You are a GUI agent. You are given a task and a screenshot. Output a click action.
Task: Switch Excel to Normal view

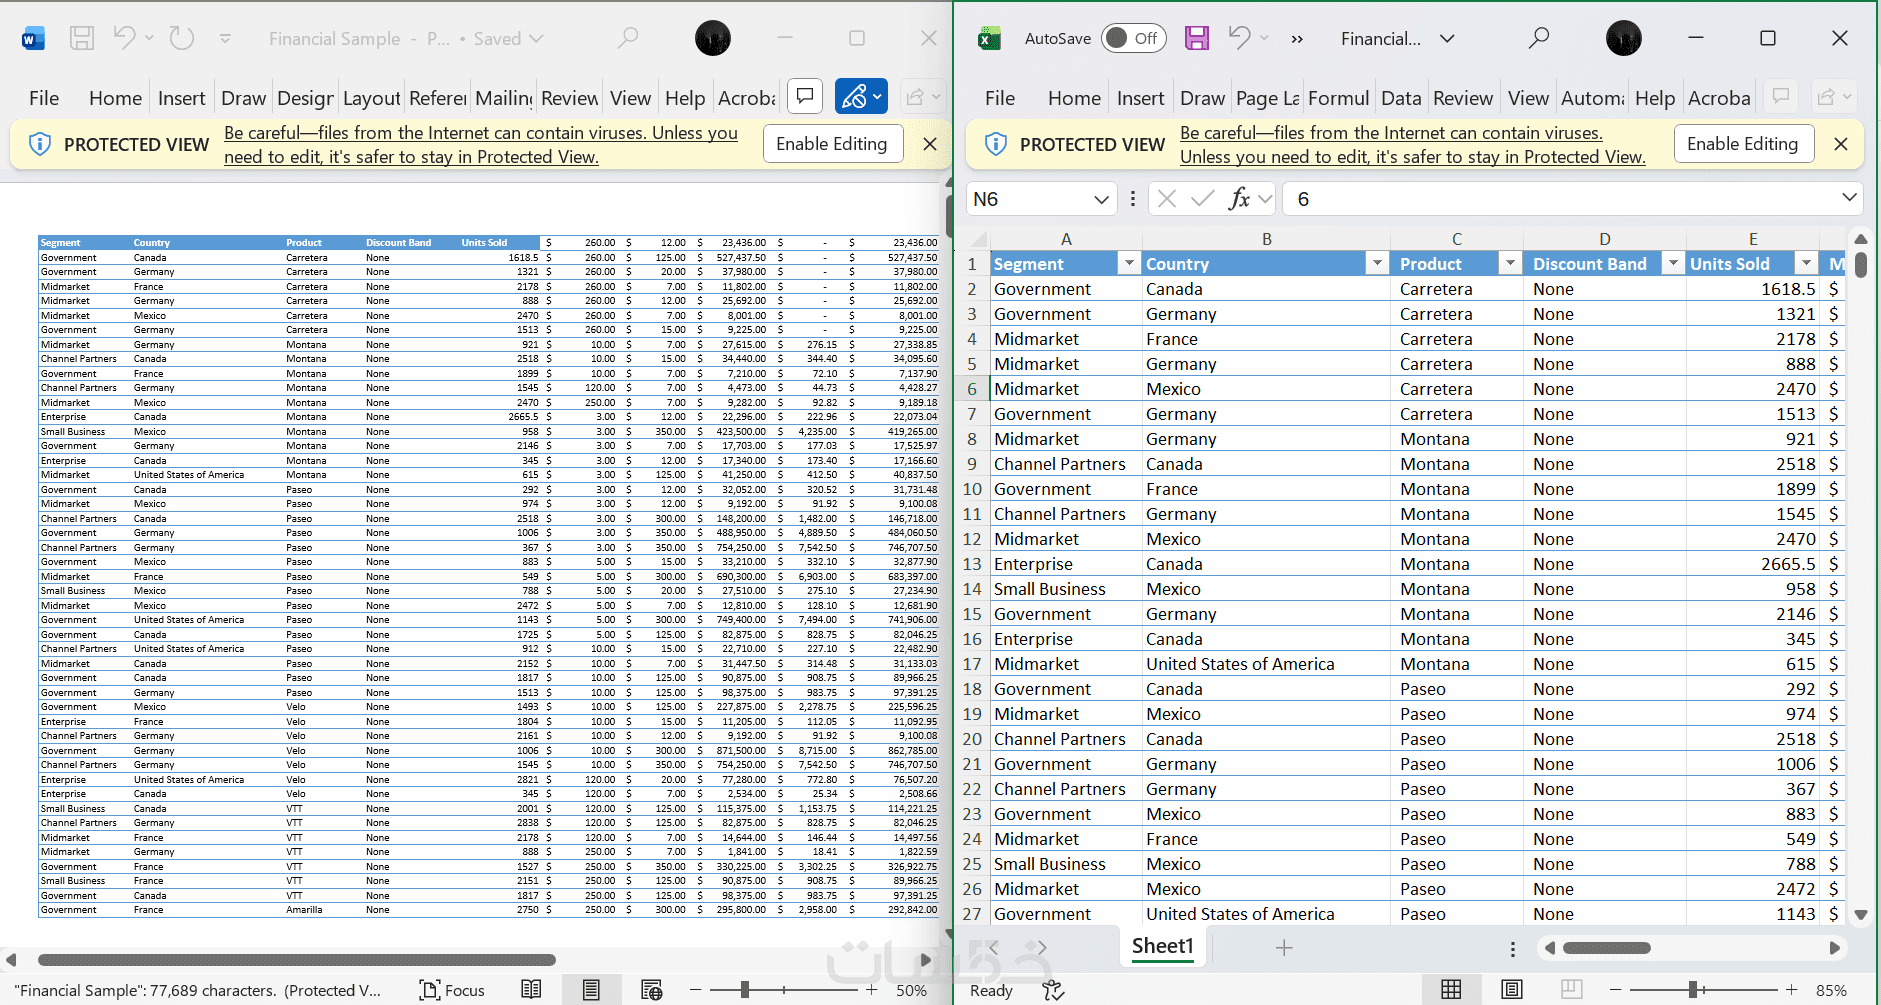[x=1451, y=990]
